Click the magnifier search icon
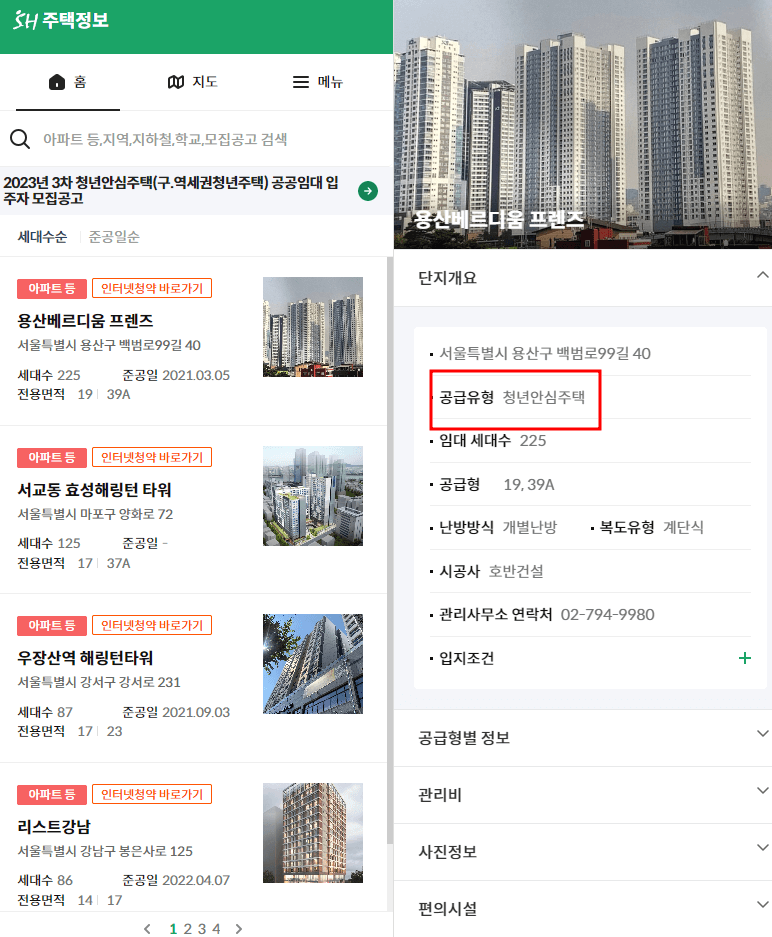The height and width of the screenshot is (937, 772). pos(20,139)
